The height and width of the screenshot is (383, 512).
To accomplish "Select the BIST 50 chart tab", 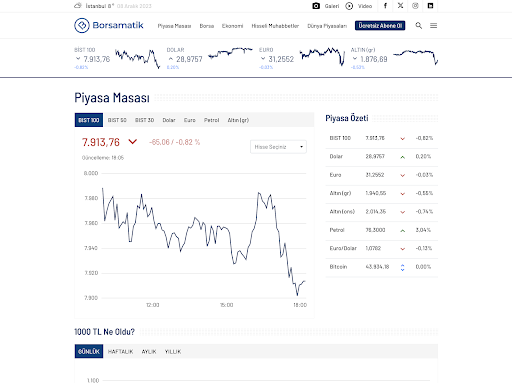I will pyautogui.click(x=117, y=120).
